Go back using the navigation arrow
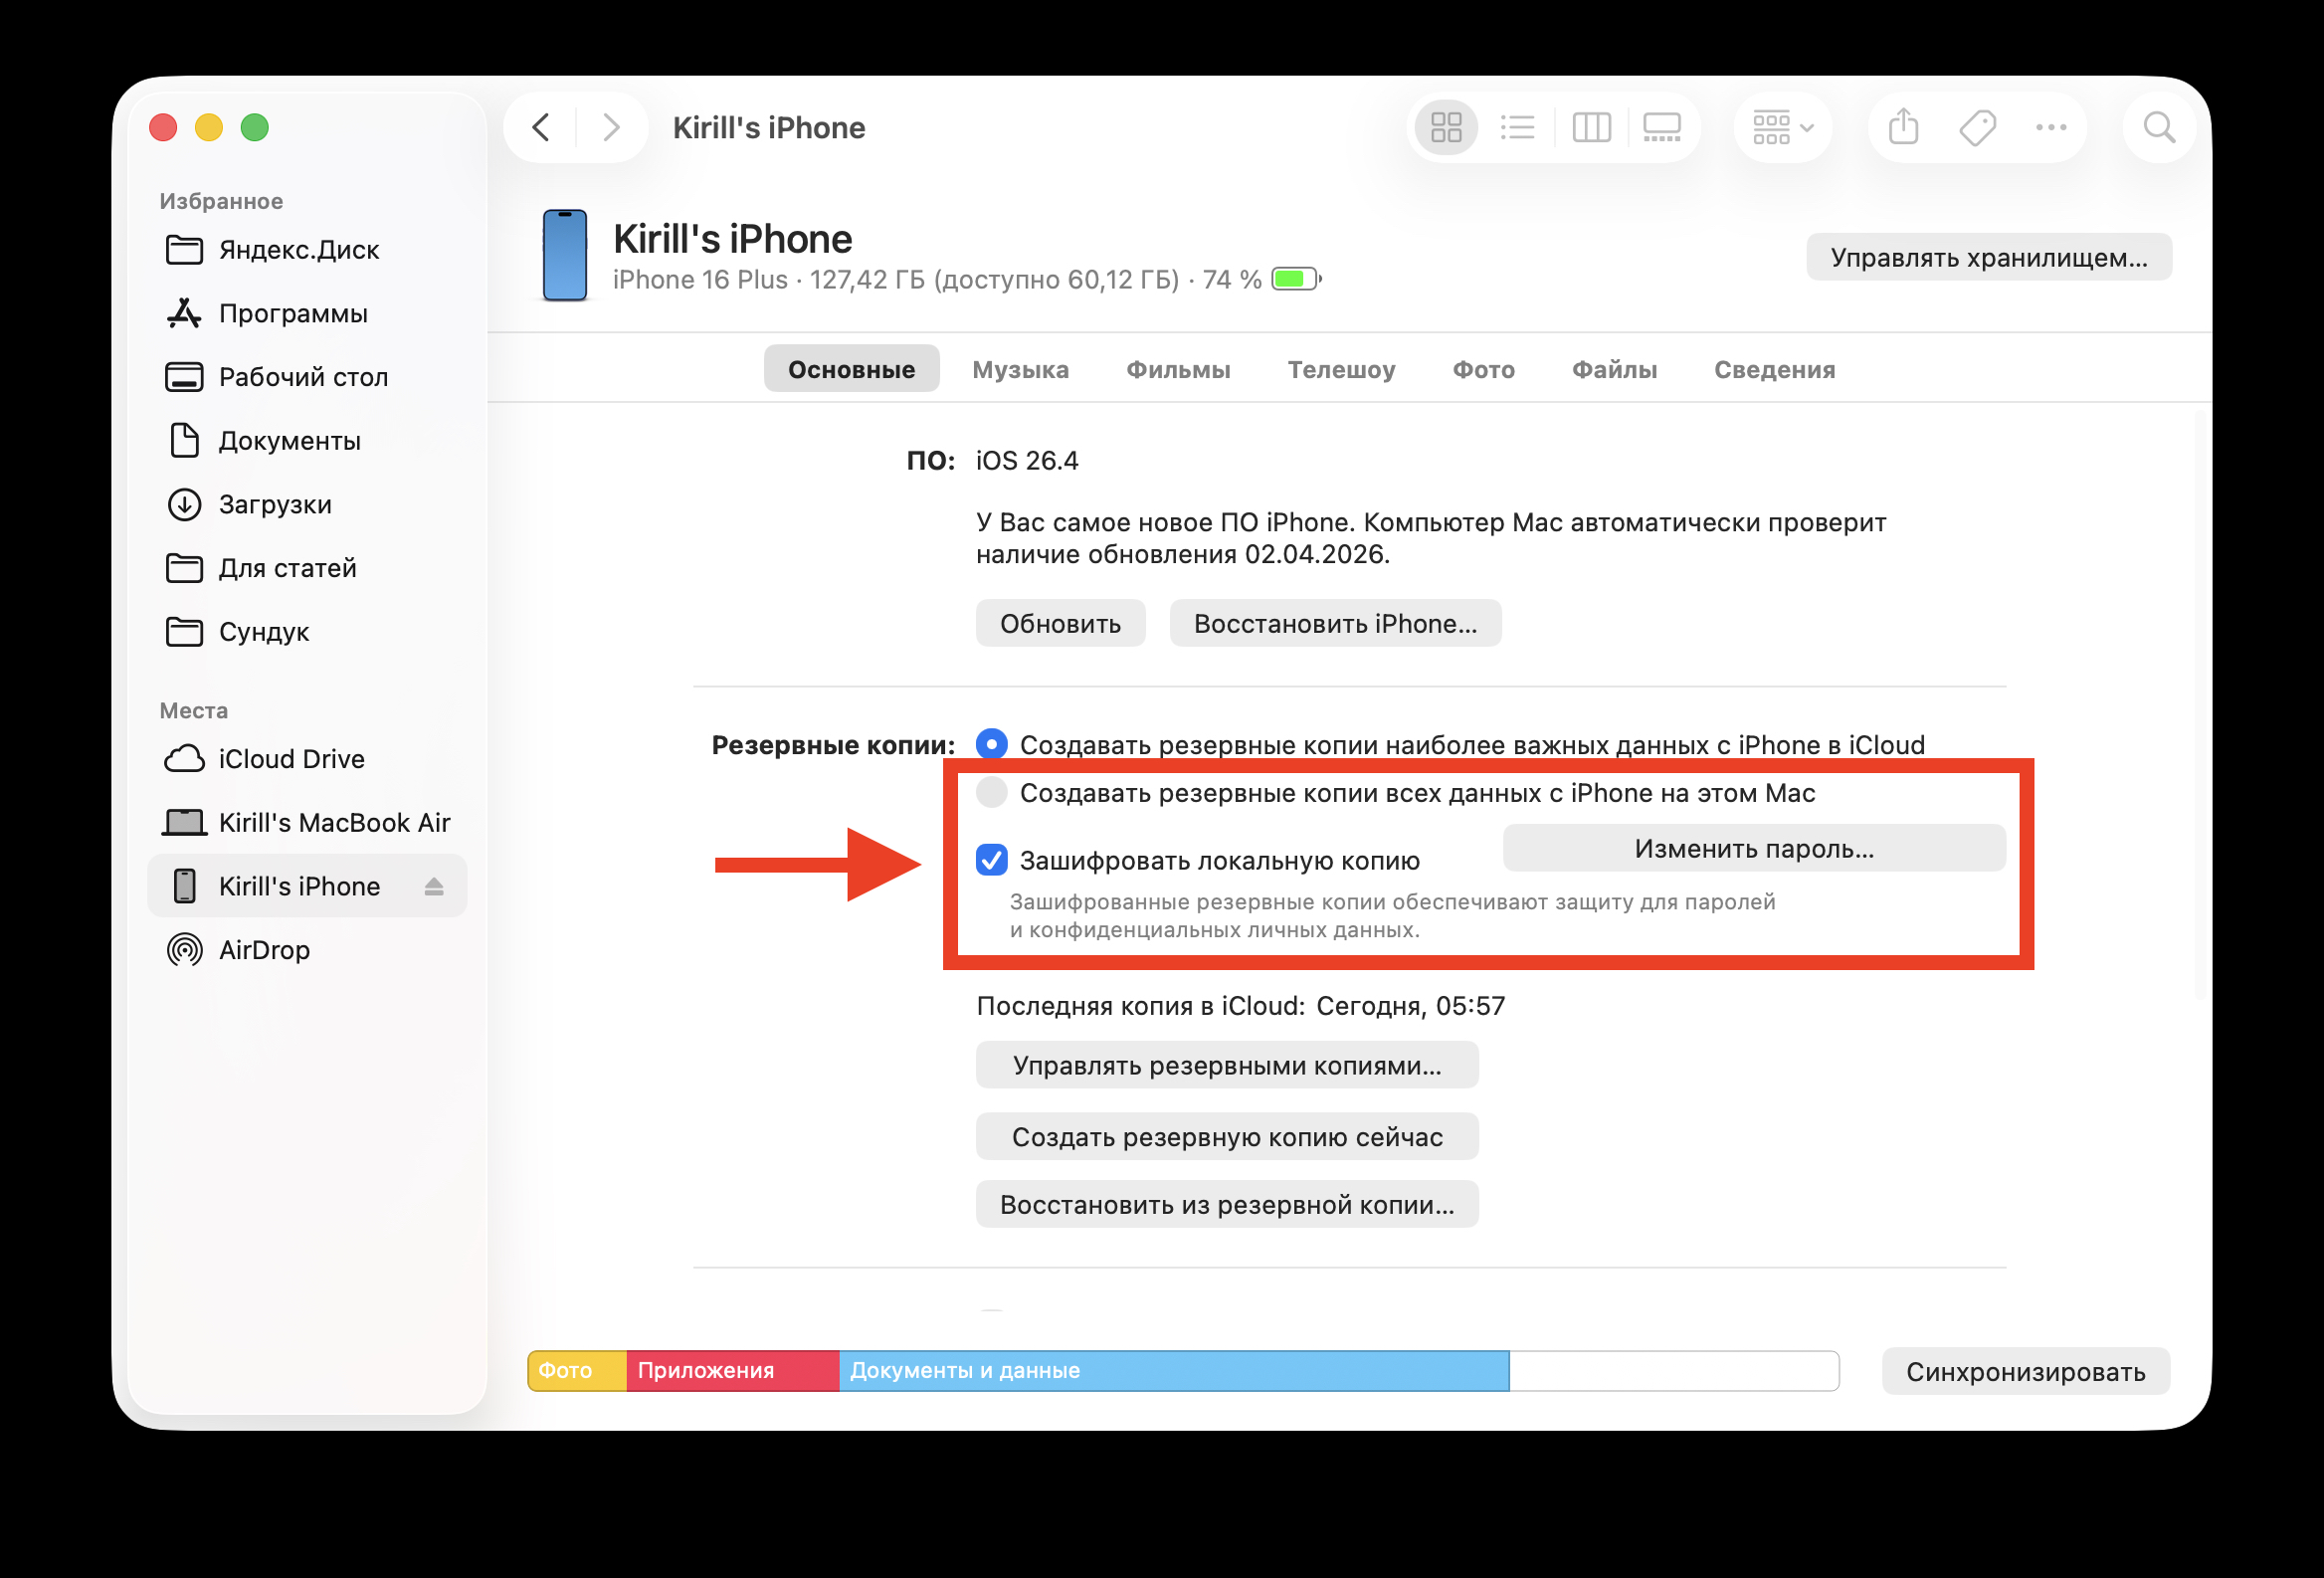Image resolution: width=2324 pixels, height=1578 pixels. [x=540, y=127]
